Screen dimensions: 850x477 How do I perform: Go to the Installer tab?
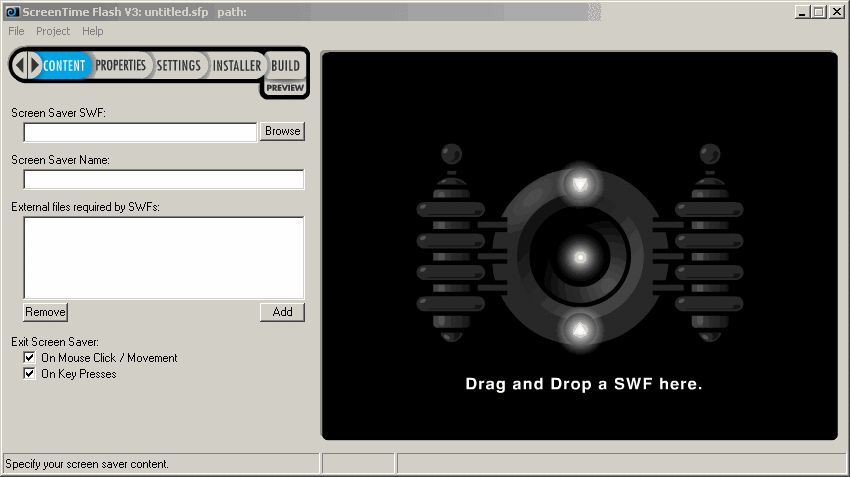[x=236, y=66]
